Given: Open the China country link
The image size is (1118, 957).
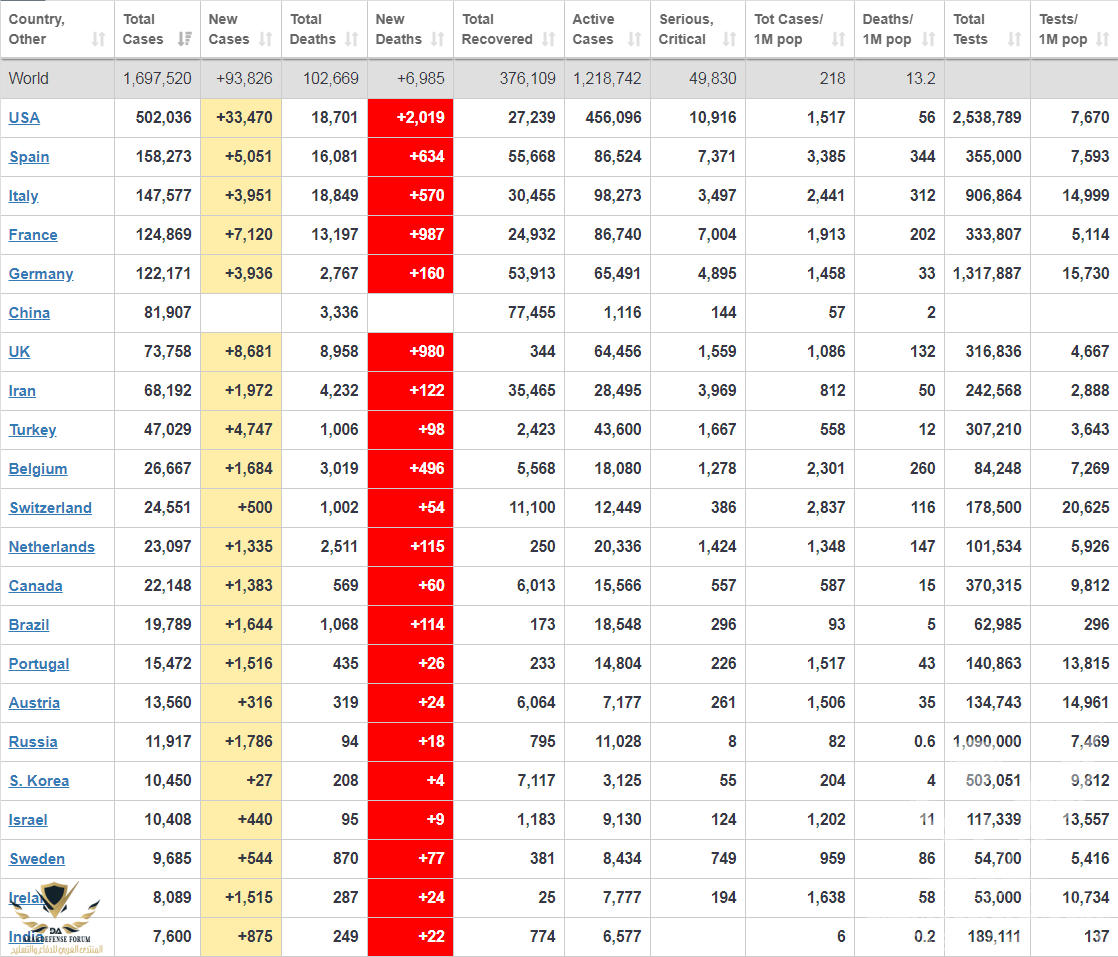Looking at the screenshot, I should click(29, 313).
